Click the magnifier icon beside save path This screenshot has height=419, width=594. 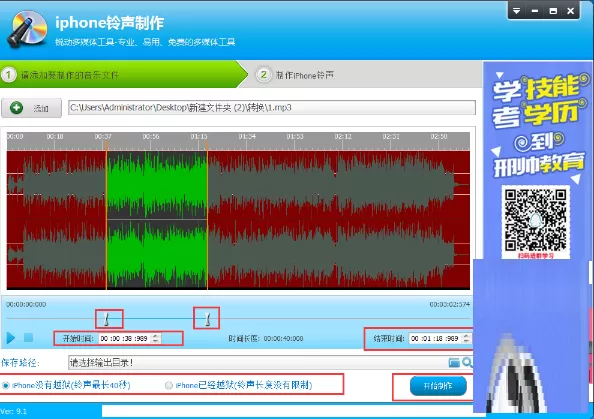tap(467, 363)
